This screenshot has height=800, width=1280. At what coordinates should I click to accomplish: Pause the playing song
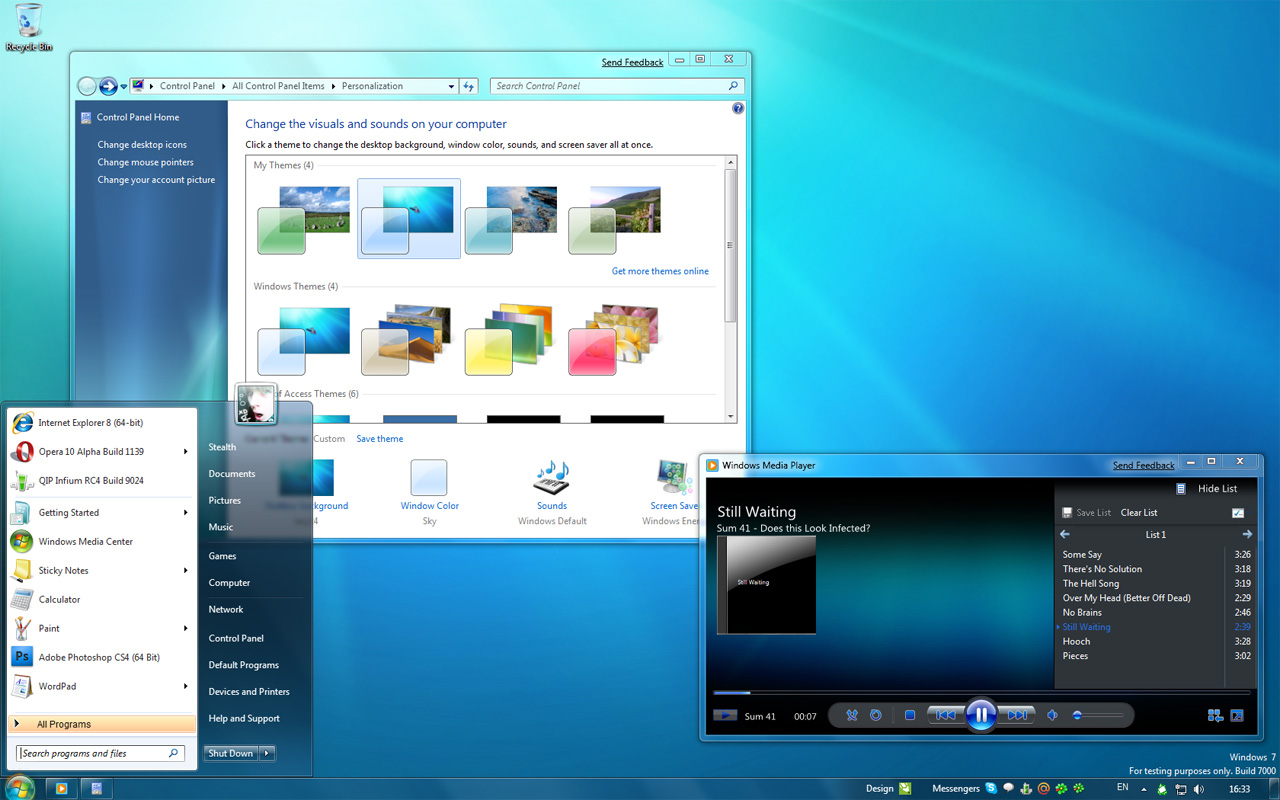[x=981, y=715]
